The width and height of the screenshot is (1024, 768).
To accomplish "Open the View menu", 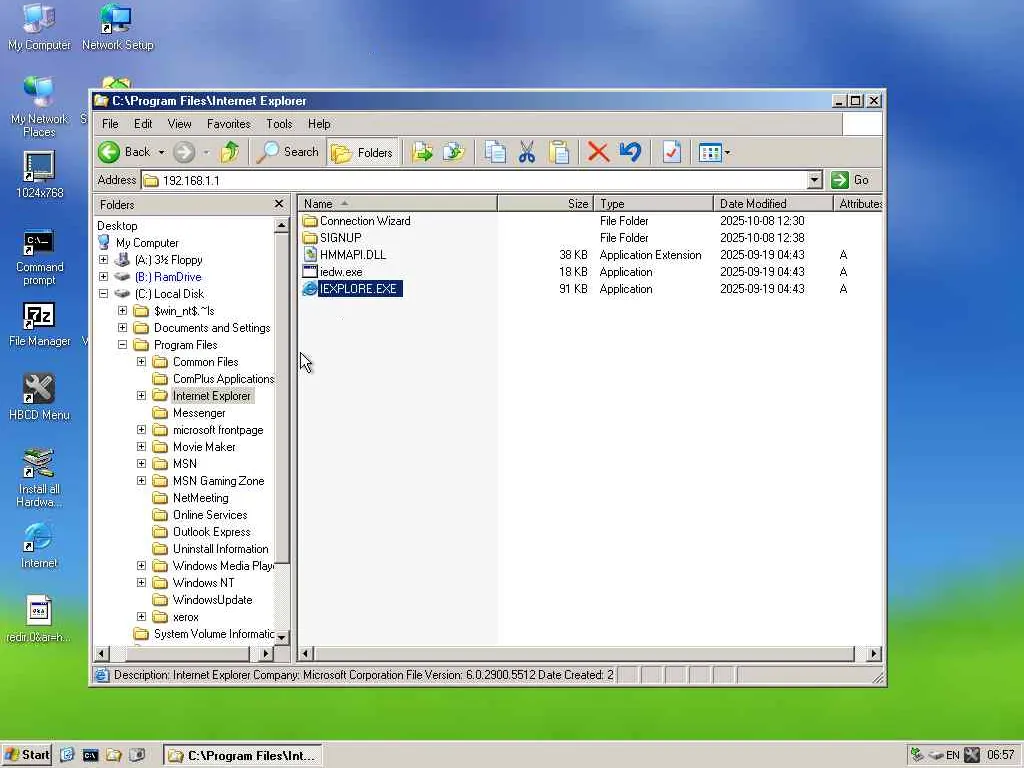I will [180, 123].
